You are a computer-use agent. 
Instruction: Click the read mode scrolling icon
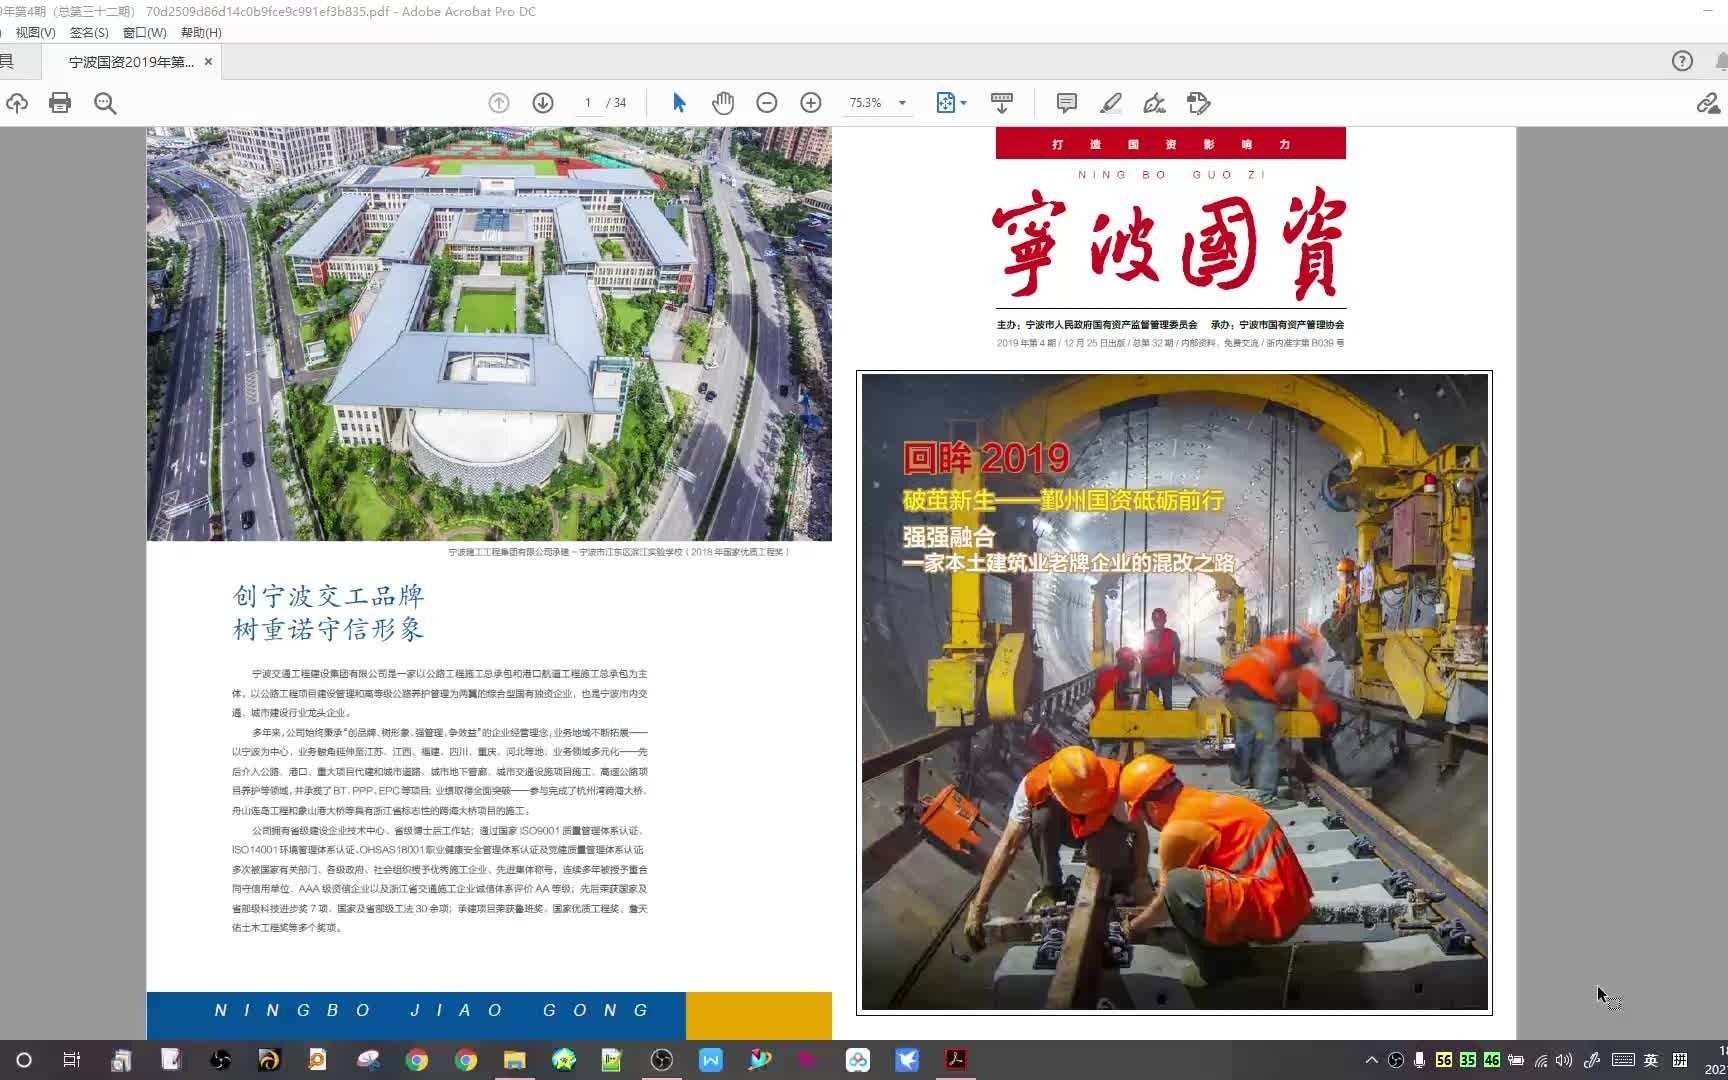(x=1001, y=103)
